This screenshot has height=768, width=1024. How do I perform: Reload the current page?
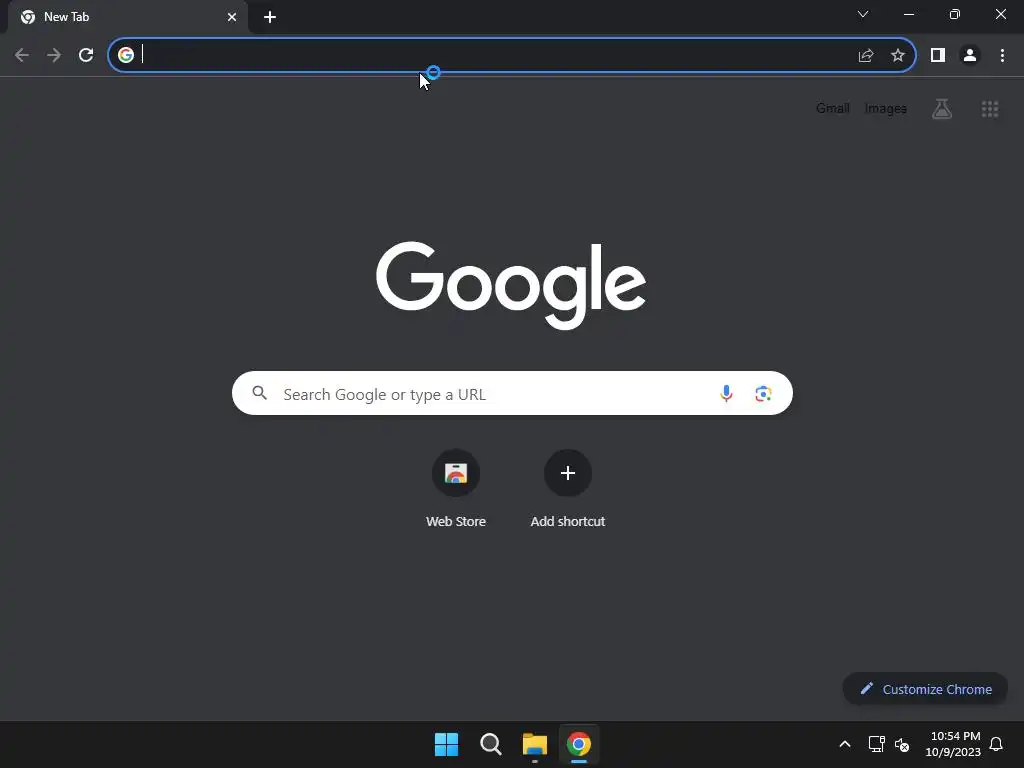pyautogui.click(x=86, y=55)
